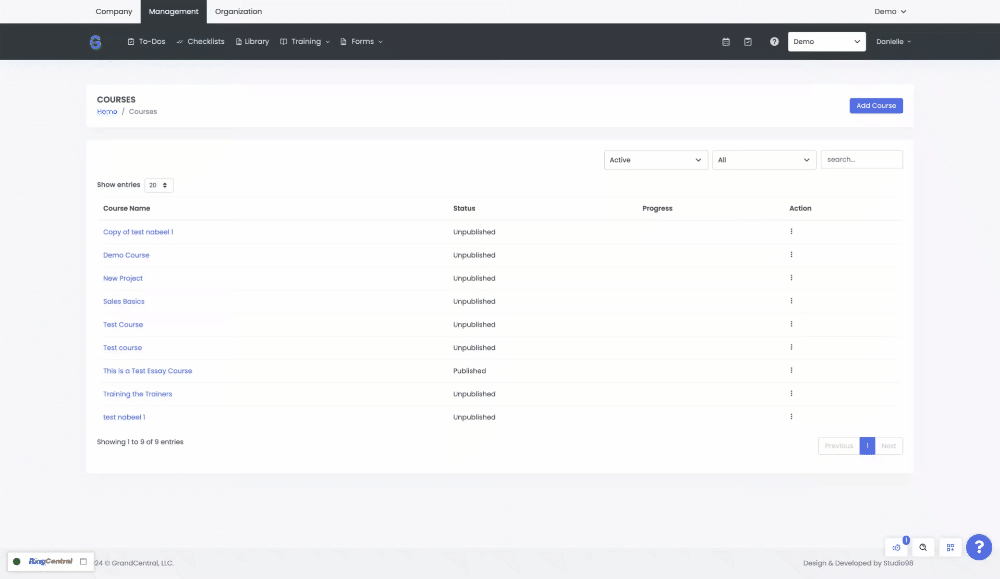This screenshot has height=579, width=1000.
Task: Open action menu for Sales Basics row
Action: coord(791,301)
